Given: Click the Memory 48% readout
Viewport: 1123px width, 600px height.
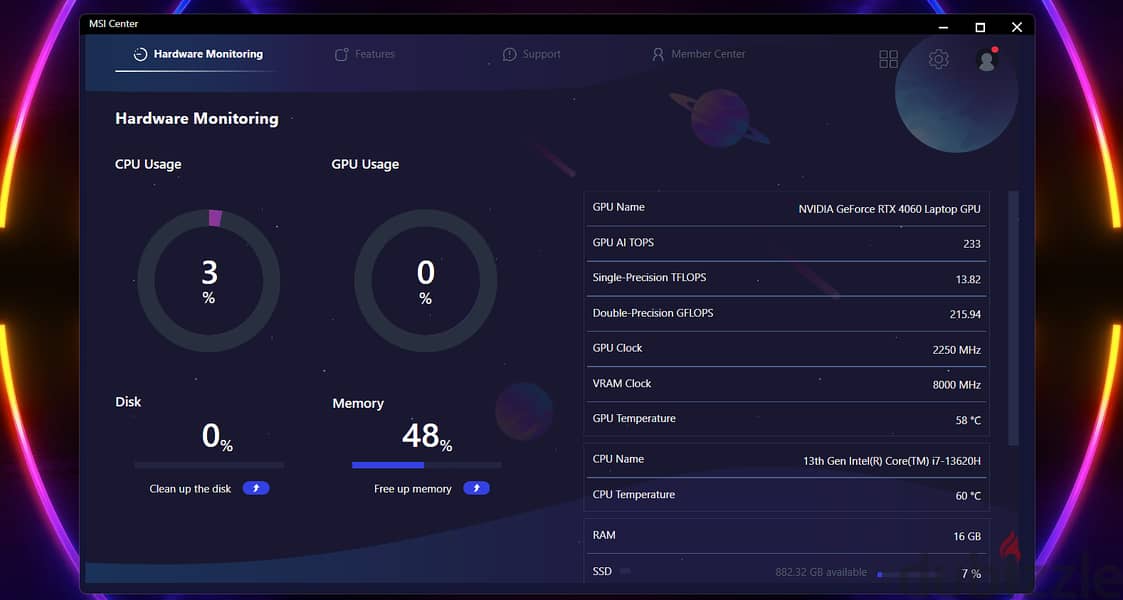Looking at the screenshot, I should click(x=427, y=436).
